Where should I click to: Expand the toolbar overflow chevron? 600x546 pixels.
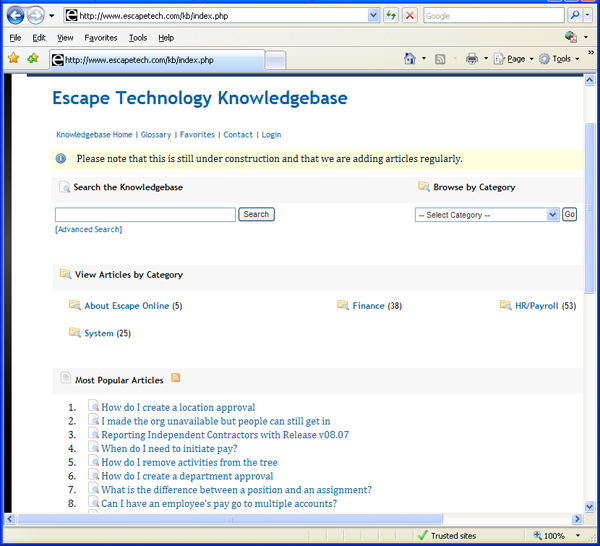(591, 52)
